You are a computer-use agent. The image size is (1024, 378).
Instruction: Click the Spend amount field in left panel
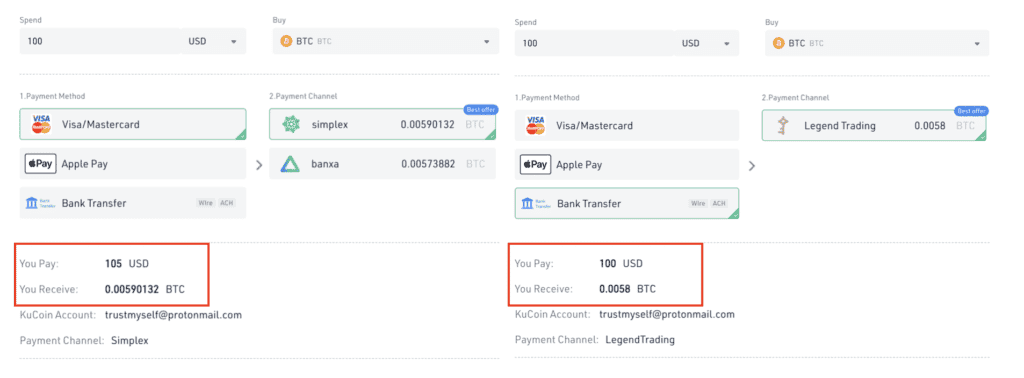(x=100, y=41)
